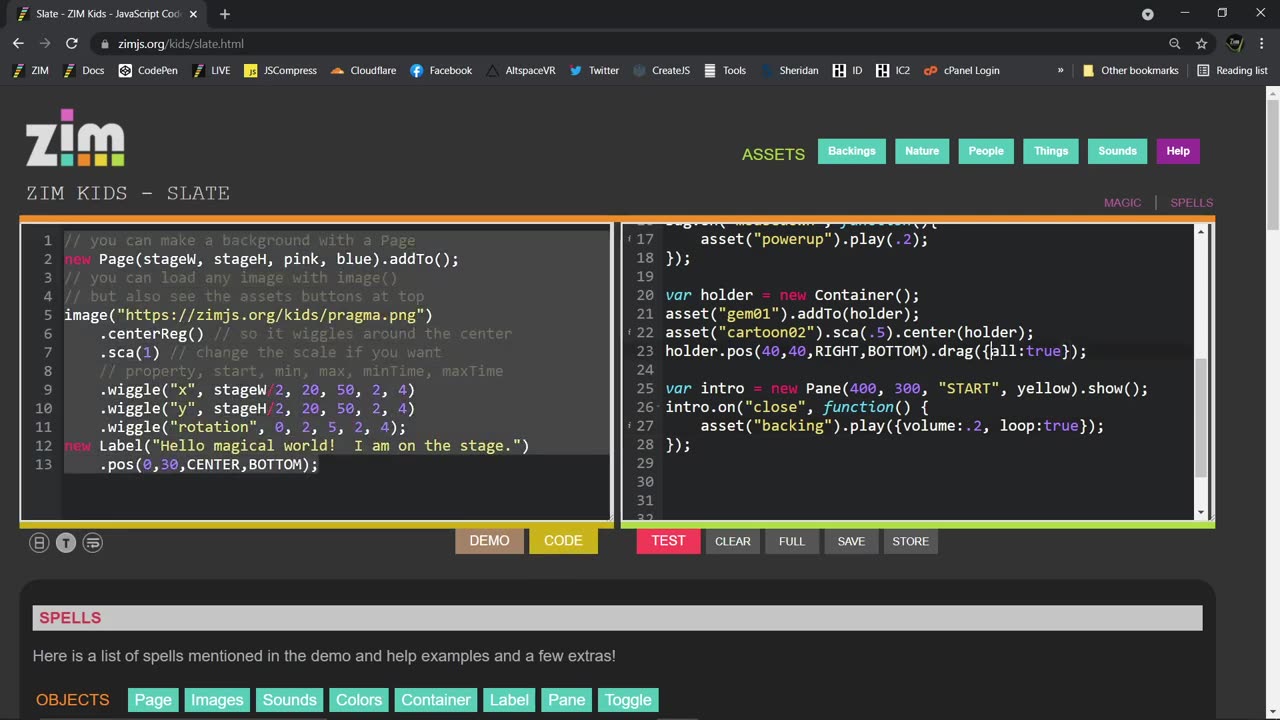This screenshot has height=720, width=1280.
Task: Open the cPanel Login bookmark
Action: click(x=961, y=71)
